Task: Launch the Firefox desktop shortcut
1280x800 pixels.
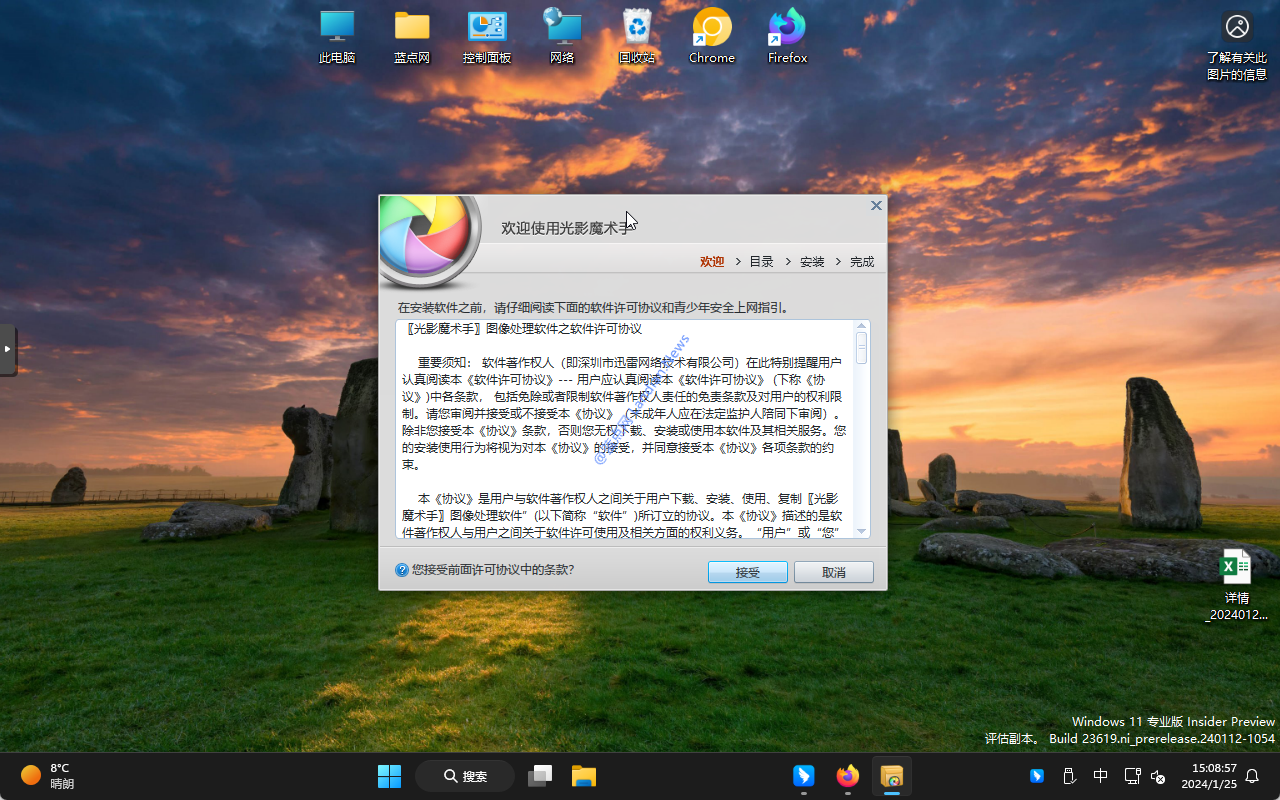Action: tap(787, 37)
